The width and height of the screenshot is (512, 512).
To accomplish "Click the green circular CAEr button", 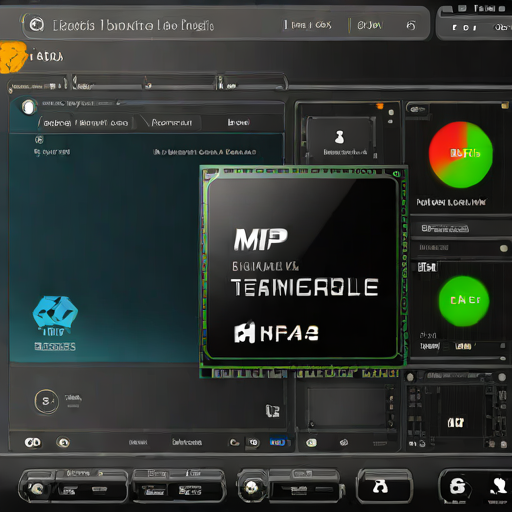I will 464,301.
